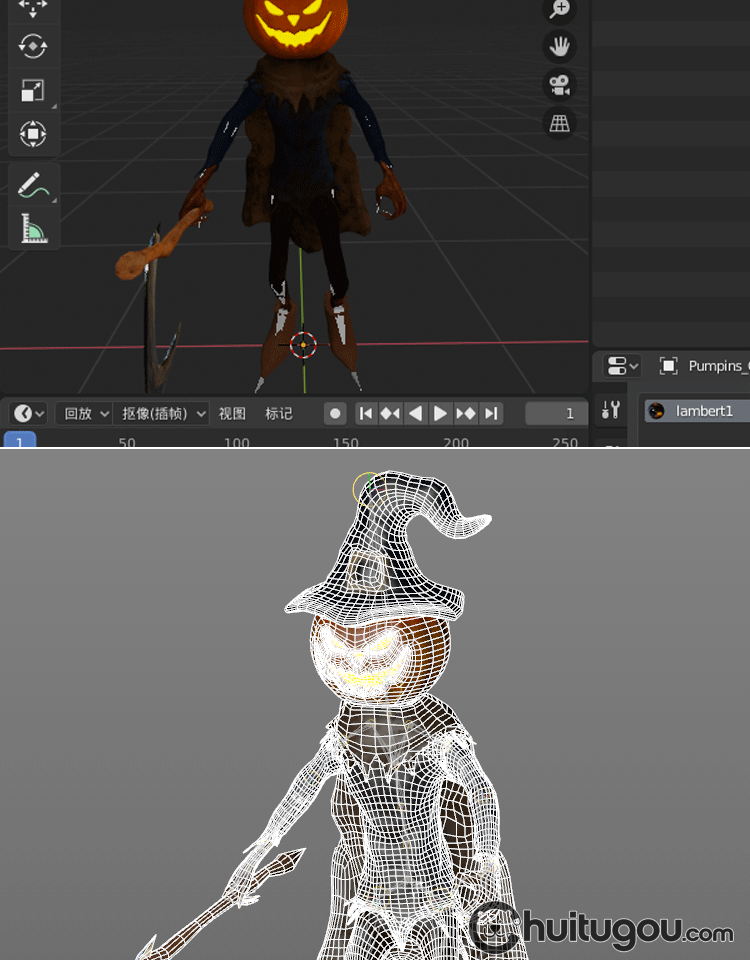
Task: Select the Rotate tool in the viewport toolbar
Action: [x=33, y=47]
